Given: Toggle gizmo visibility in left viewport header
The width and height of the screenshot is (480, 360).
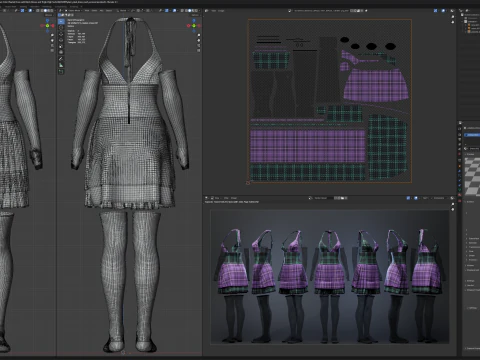Looking at the screenshot, I should coord(22,11).
